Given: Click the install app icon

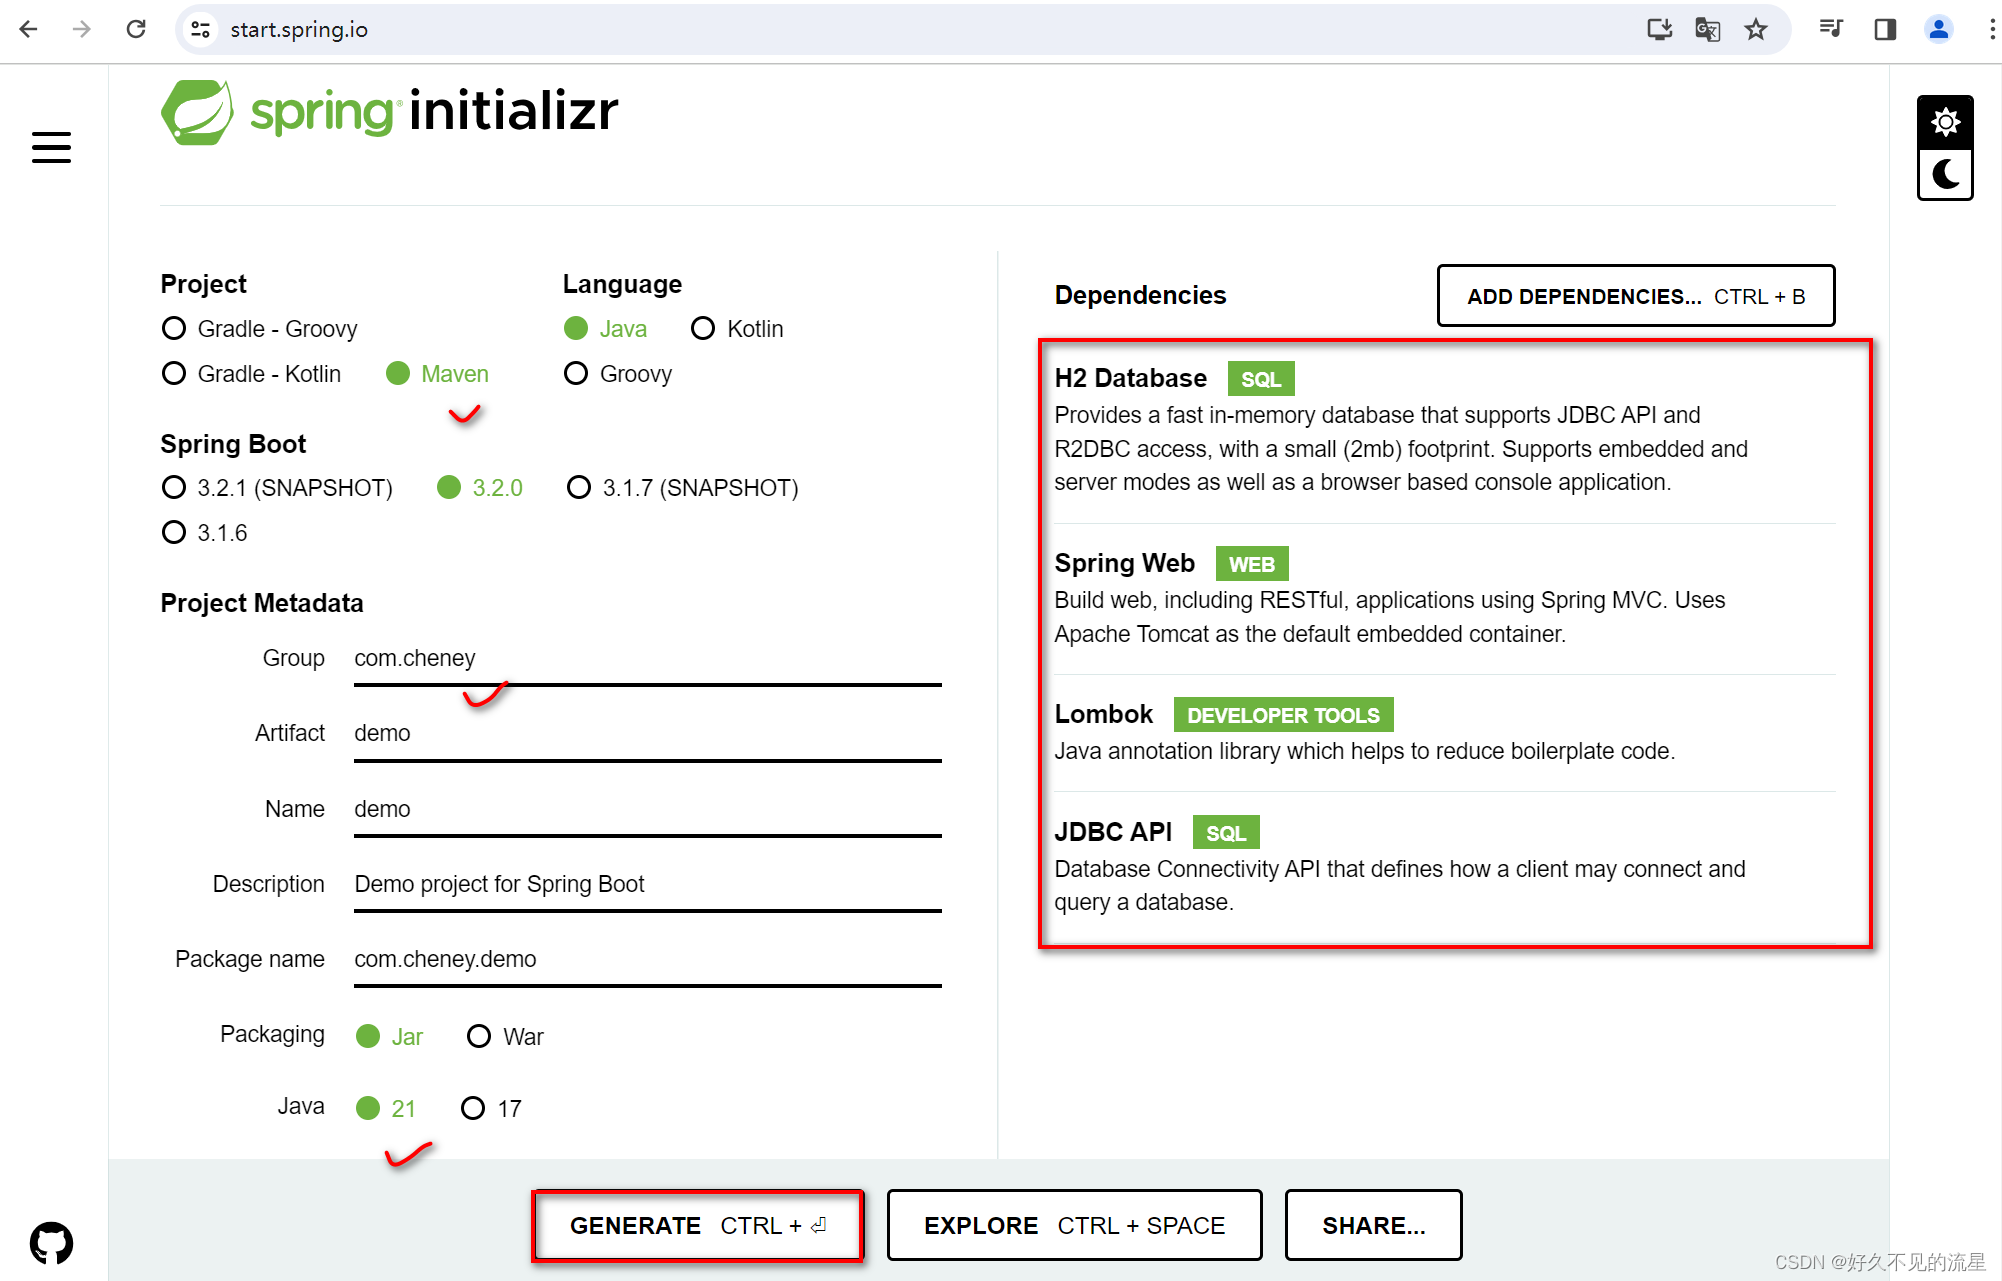Looking at the screenshot, I should coord(1660,30).
